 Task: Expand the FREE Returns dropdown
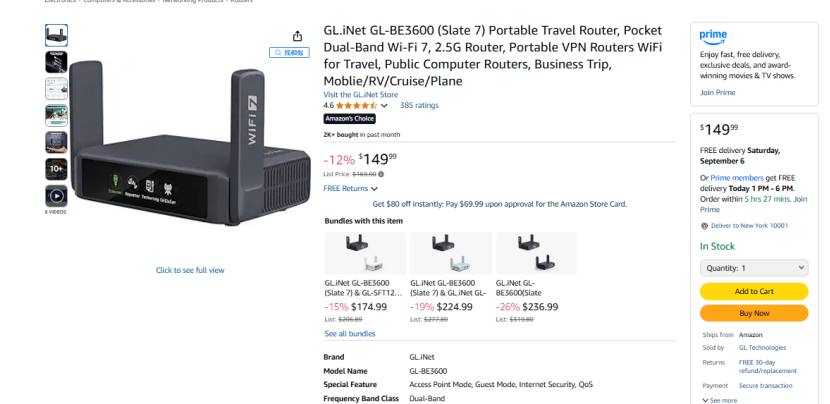[x=350, y=188]
